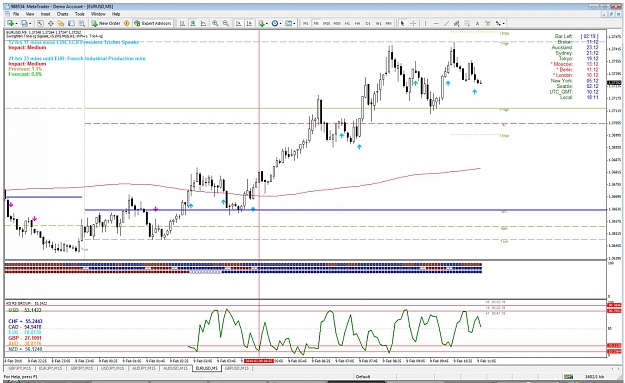Viewport: 625px width, 383px height.
Task: Switch to the AUDUSD,M15 chart tab
Action: (x=175, y=368)
